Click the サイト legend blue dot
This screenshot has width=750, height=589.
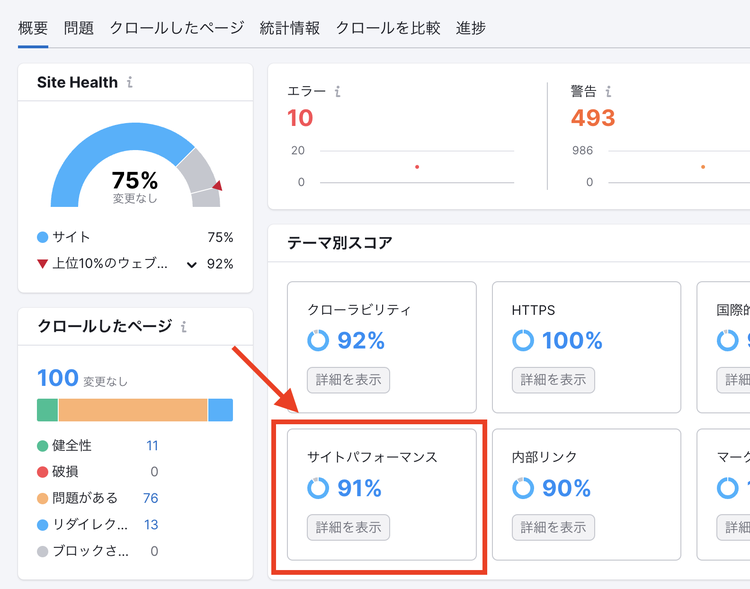click(x=43, y=237)
